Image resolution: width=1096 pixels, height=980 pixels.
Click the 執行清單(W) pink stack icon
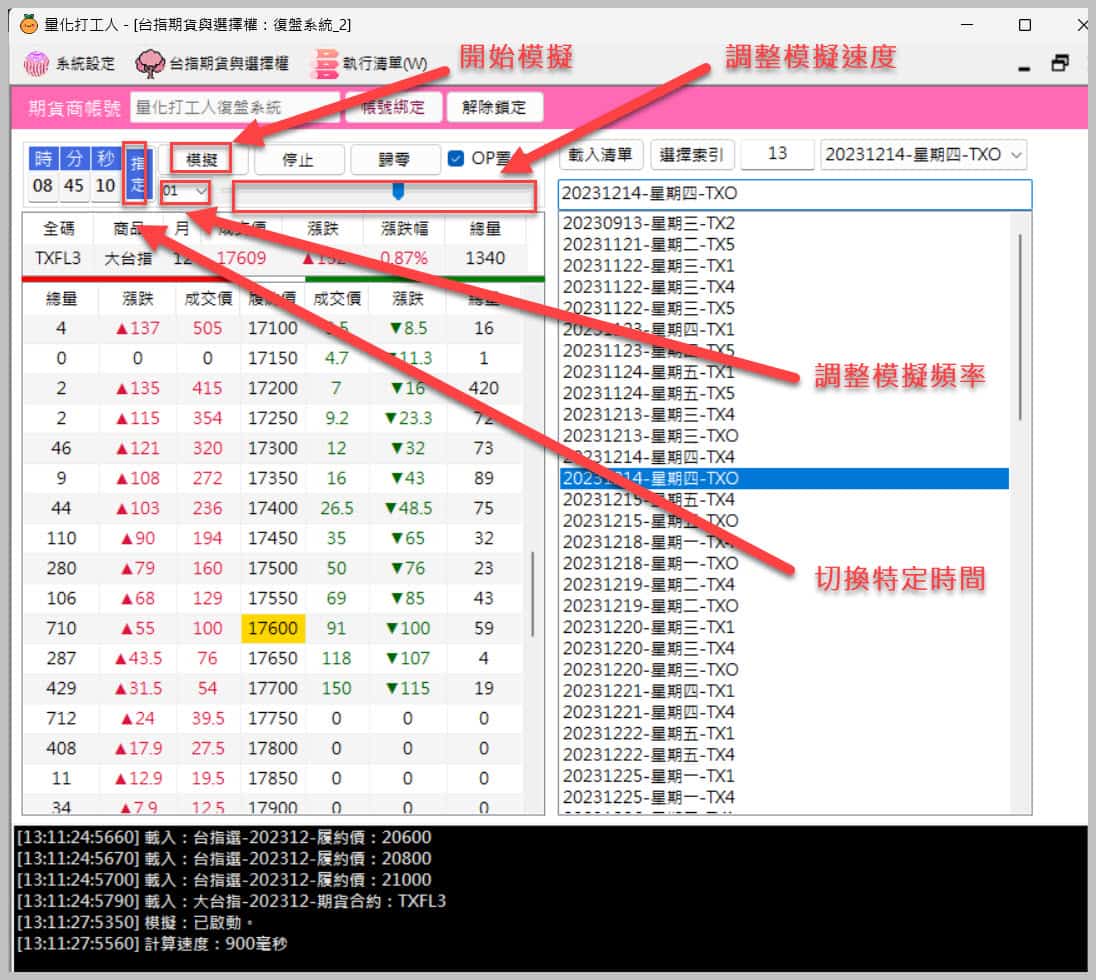click(x=325, y=64)
